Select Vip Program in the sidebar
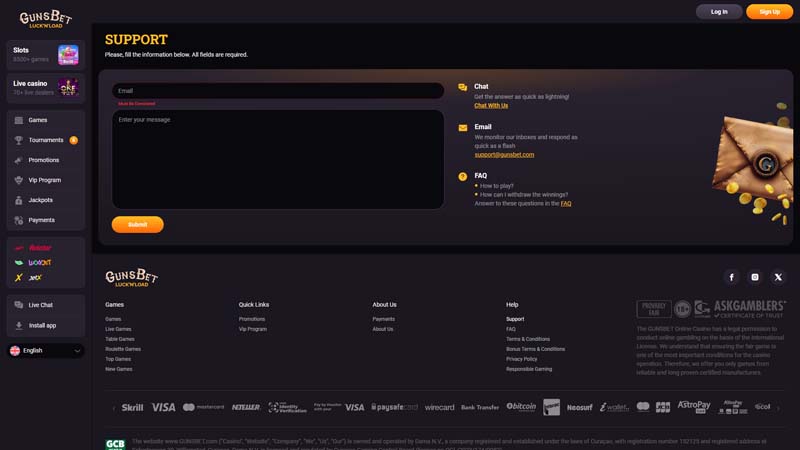 point(45,180)
